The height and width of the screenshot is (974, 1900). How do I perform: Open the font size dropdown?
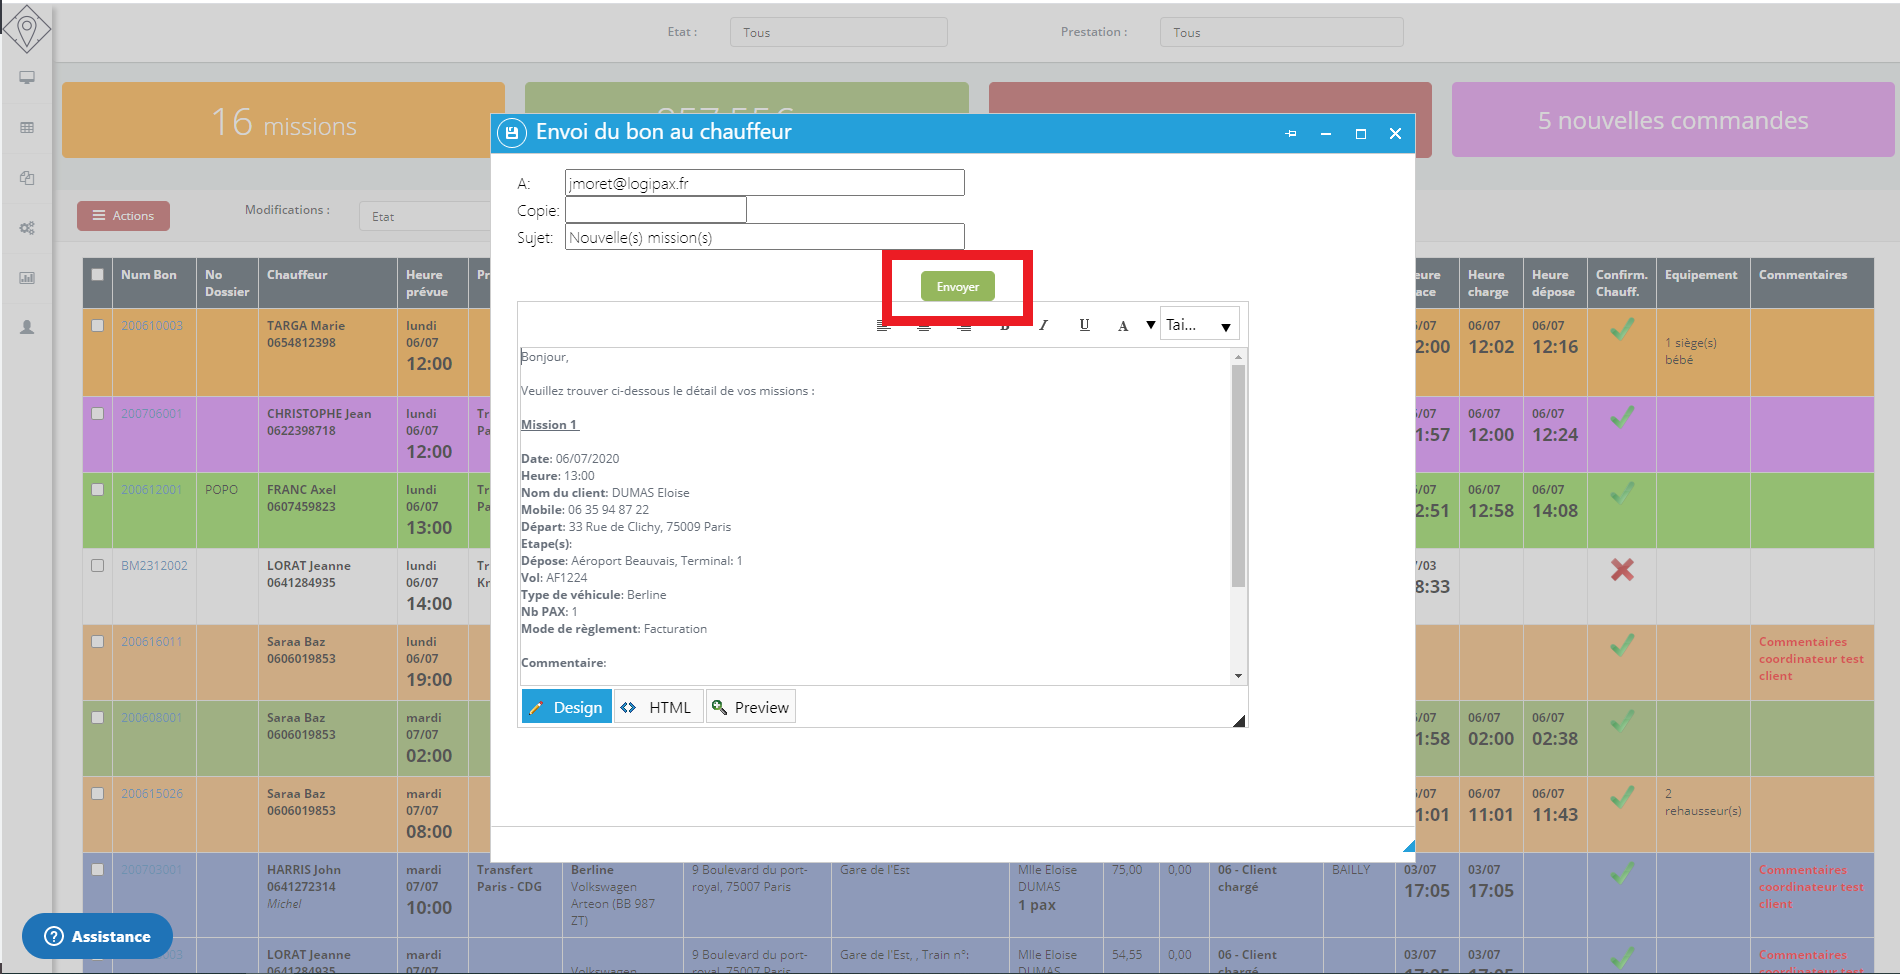point(1199,325)
